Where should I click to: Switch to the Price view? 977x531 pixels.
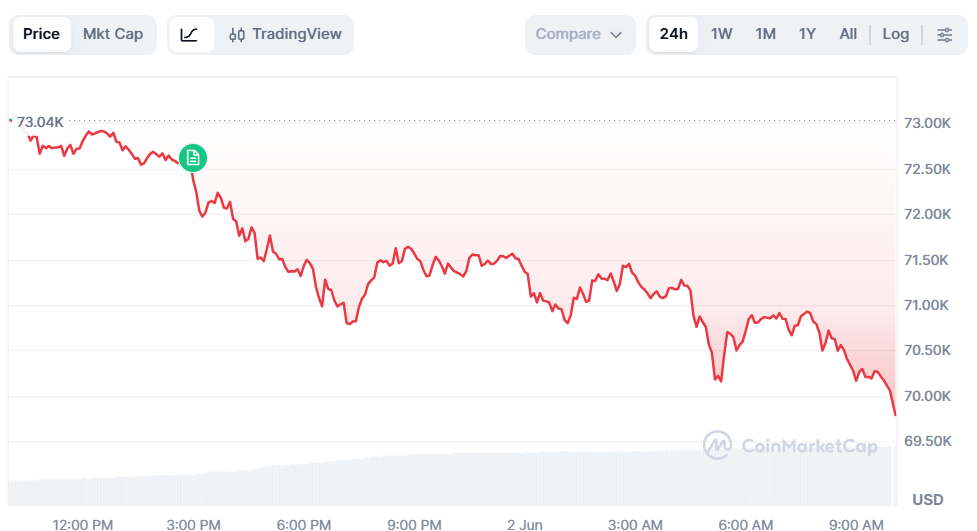pyautogui.click(x=41, y=34)
